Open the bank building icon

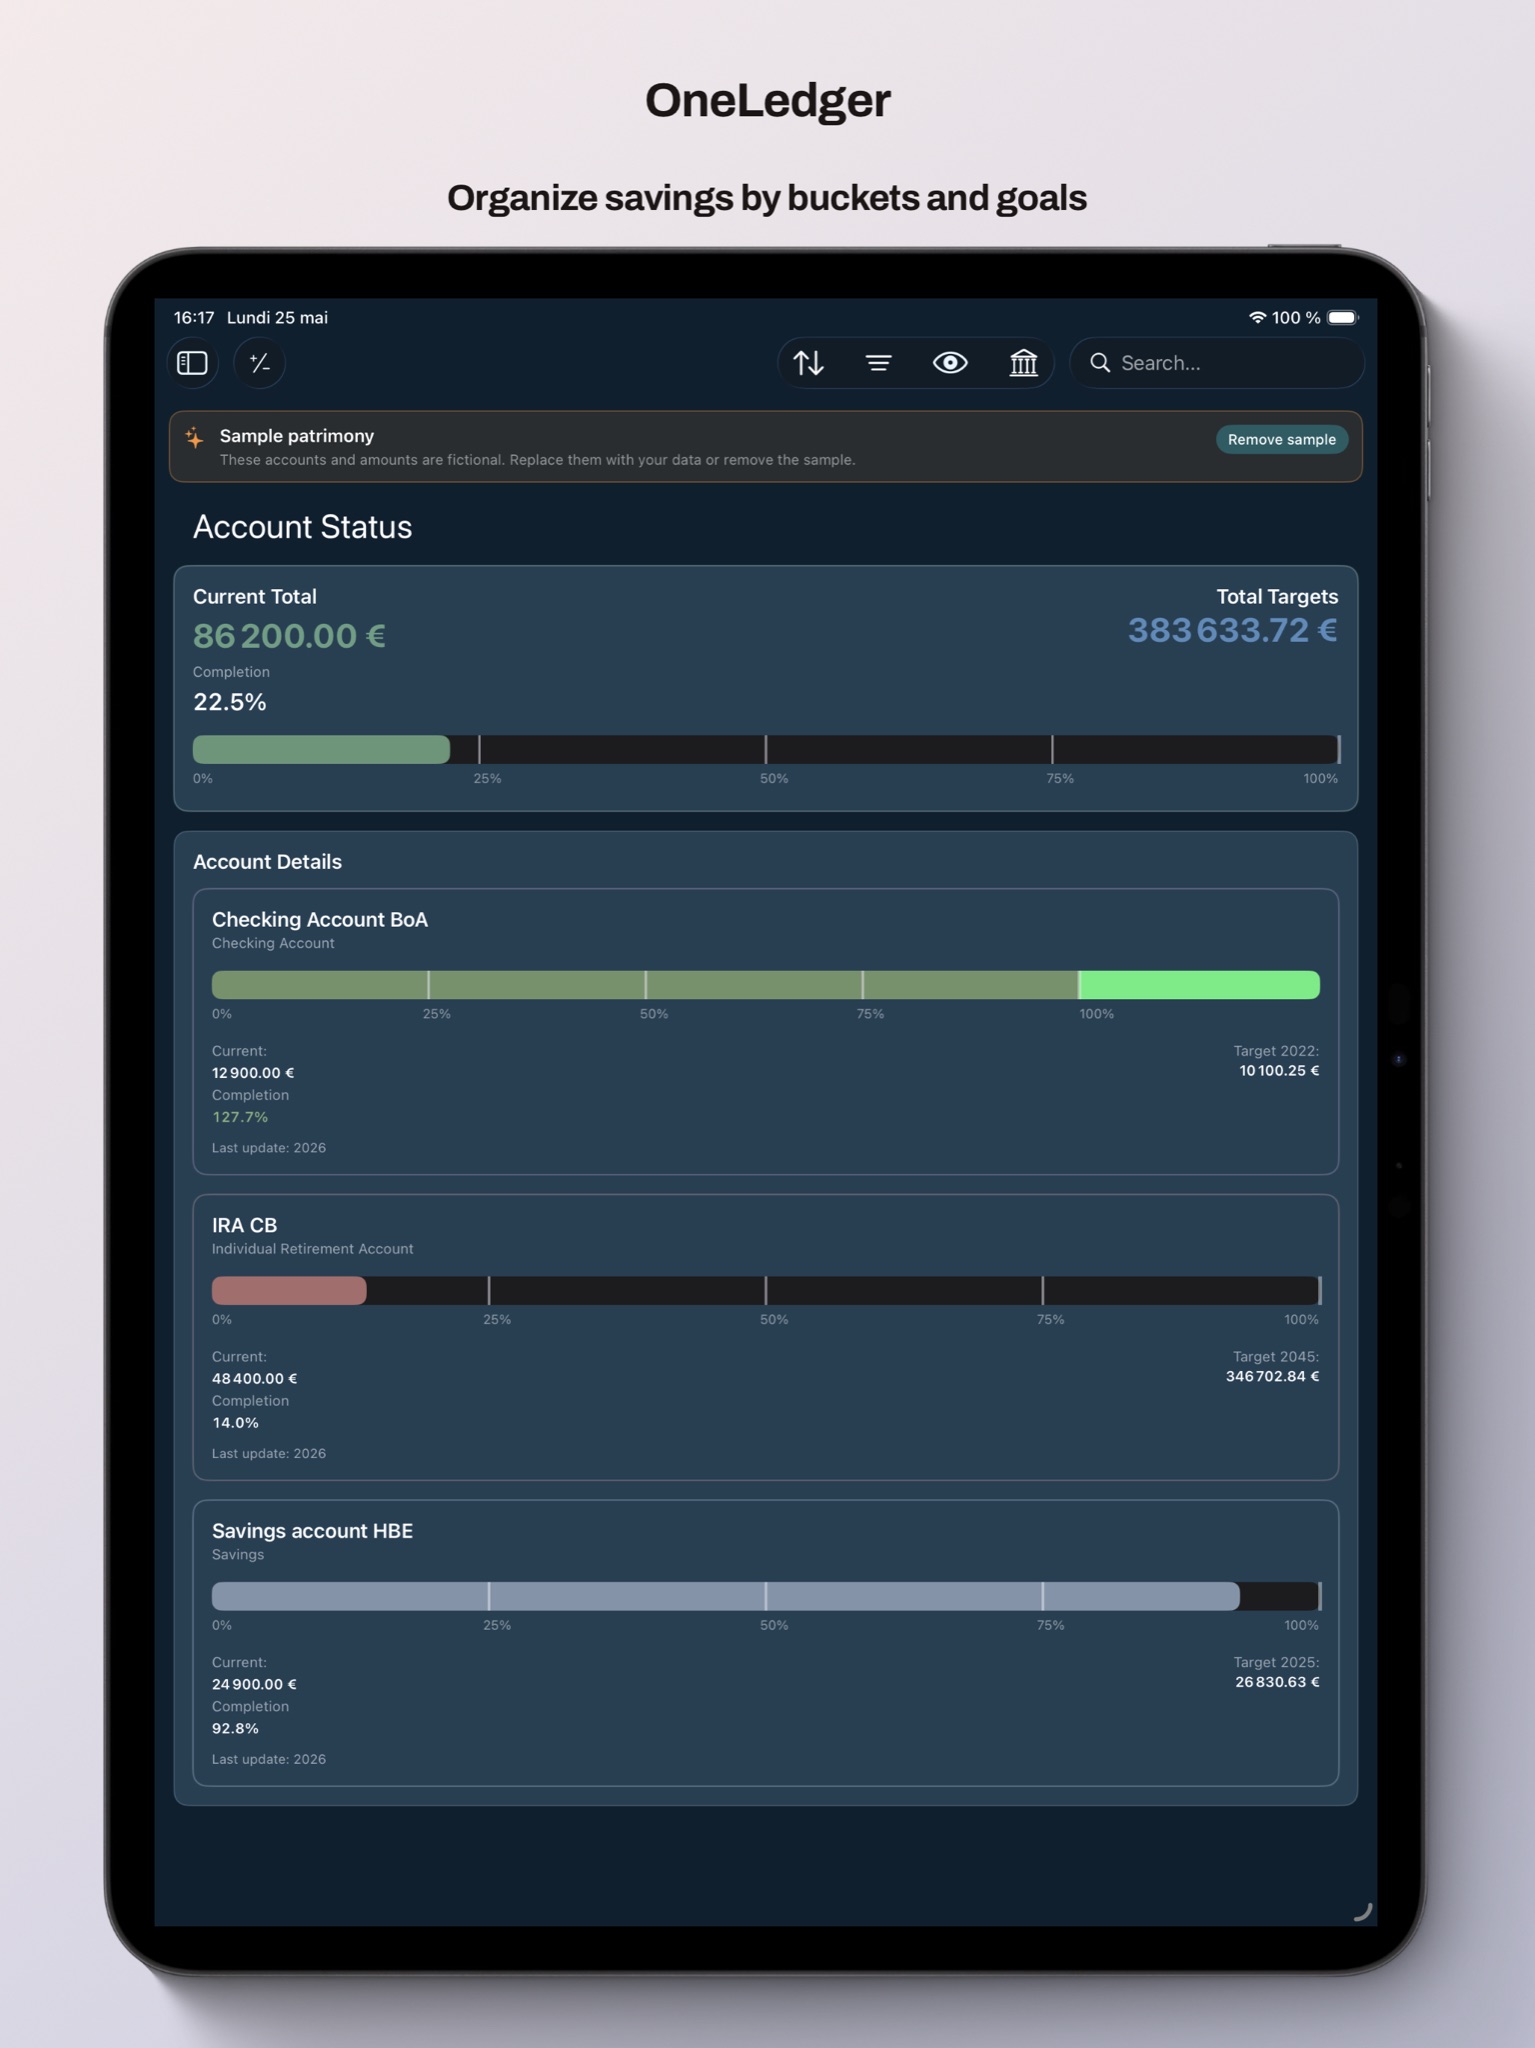coord(1023,363)
